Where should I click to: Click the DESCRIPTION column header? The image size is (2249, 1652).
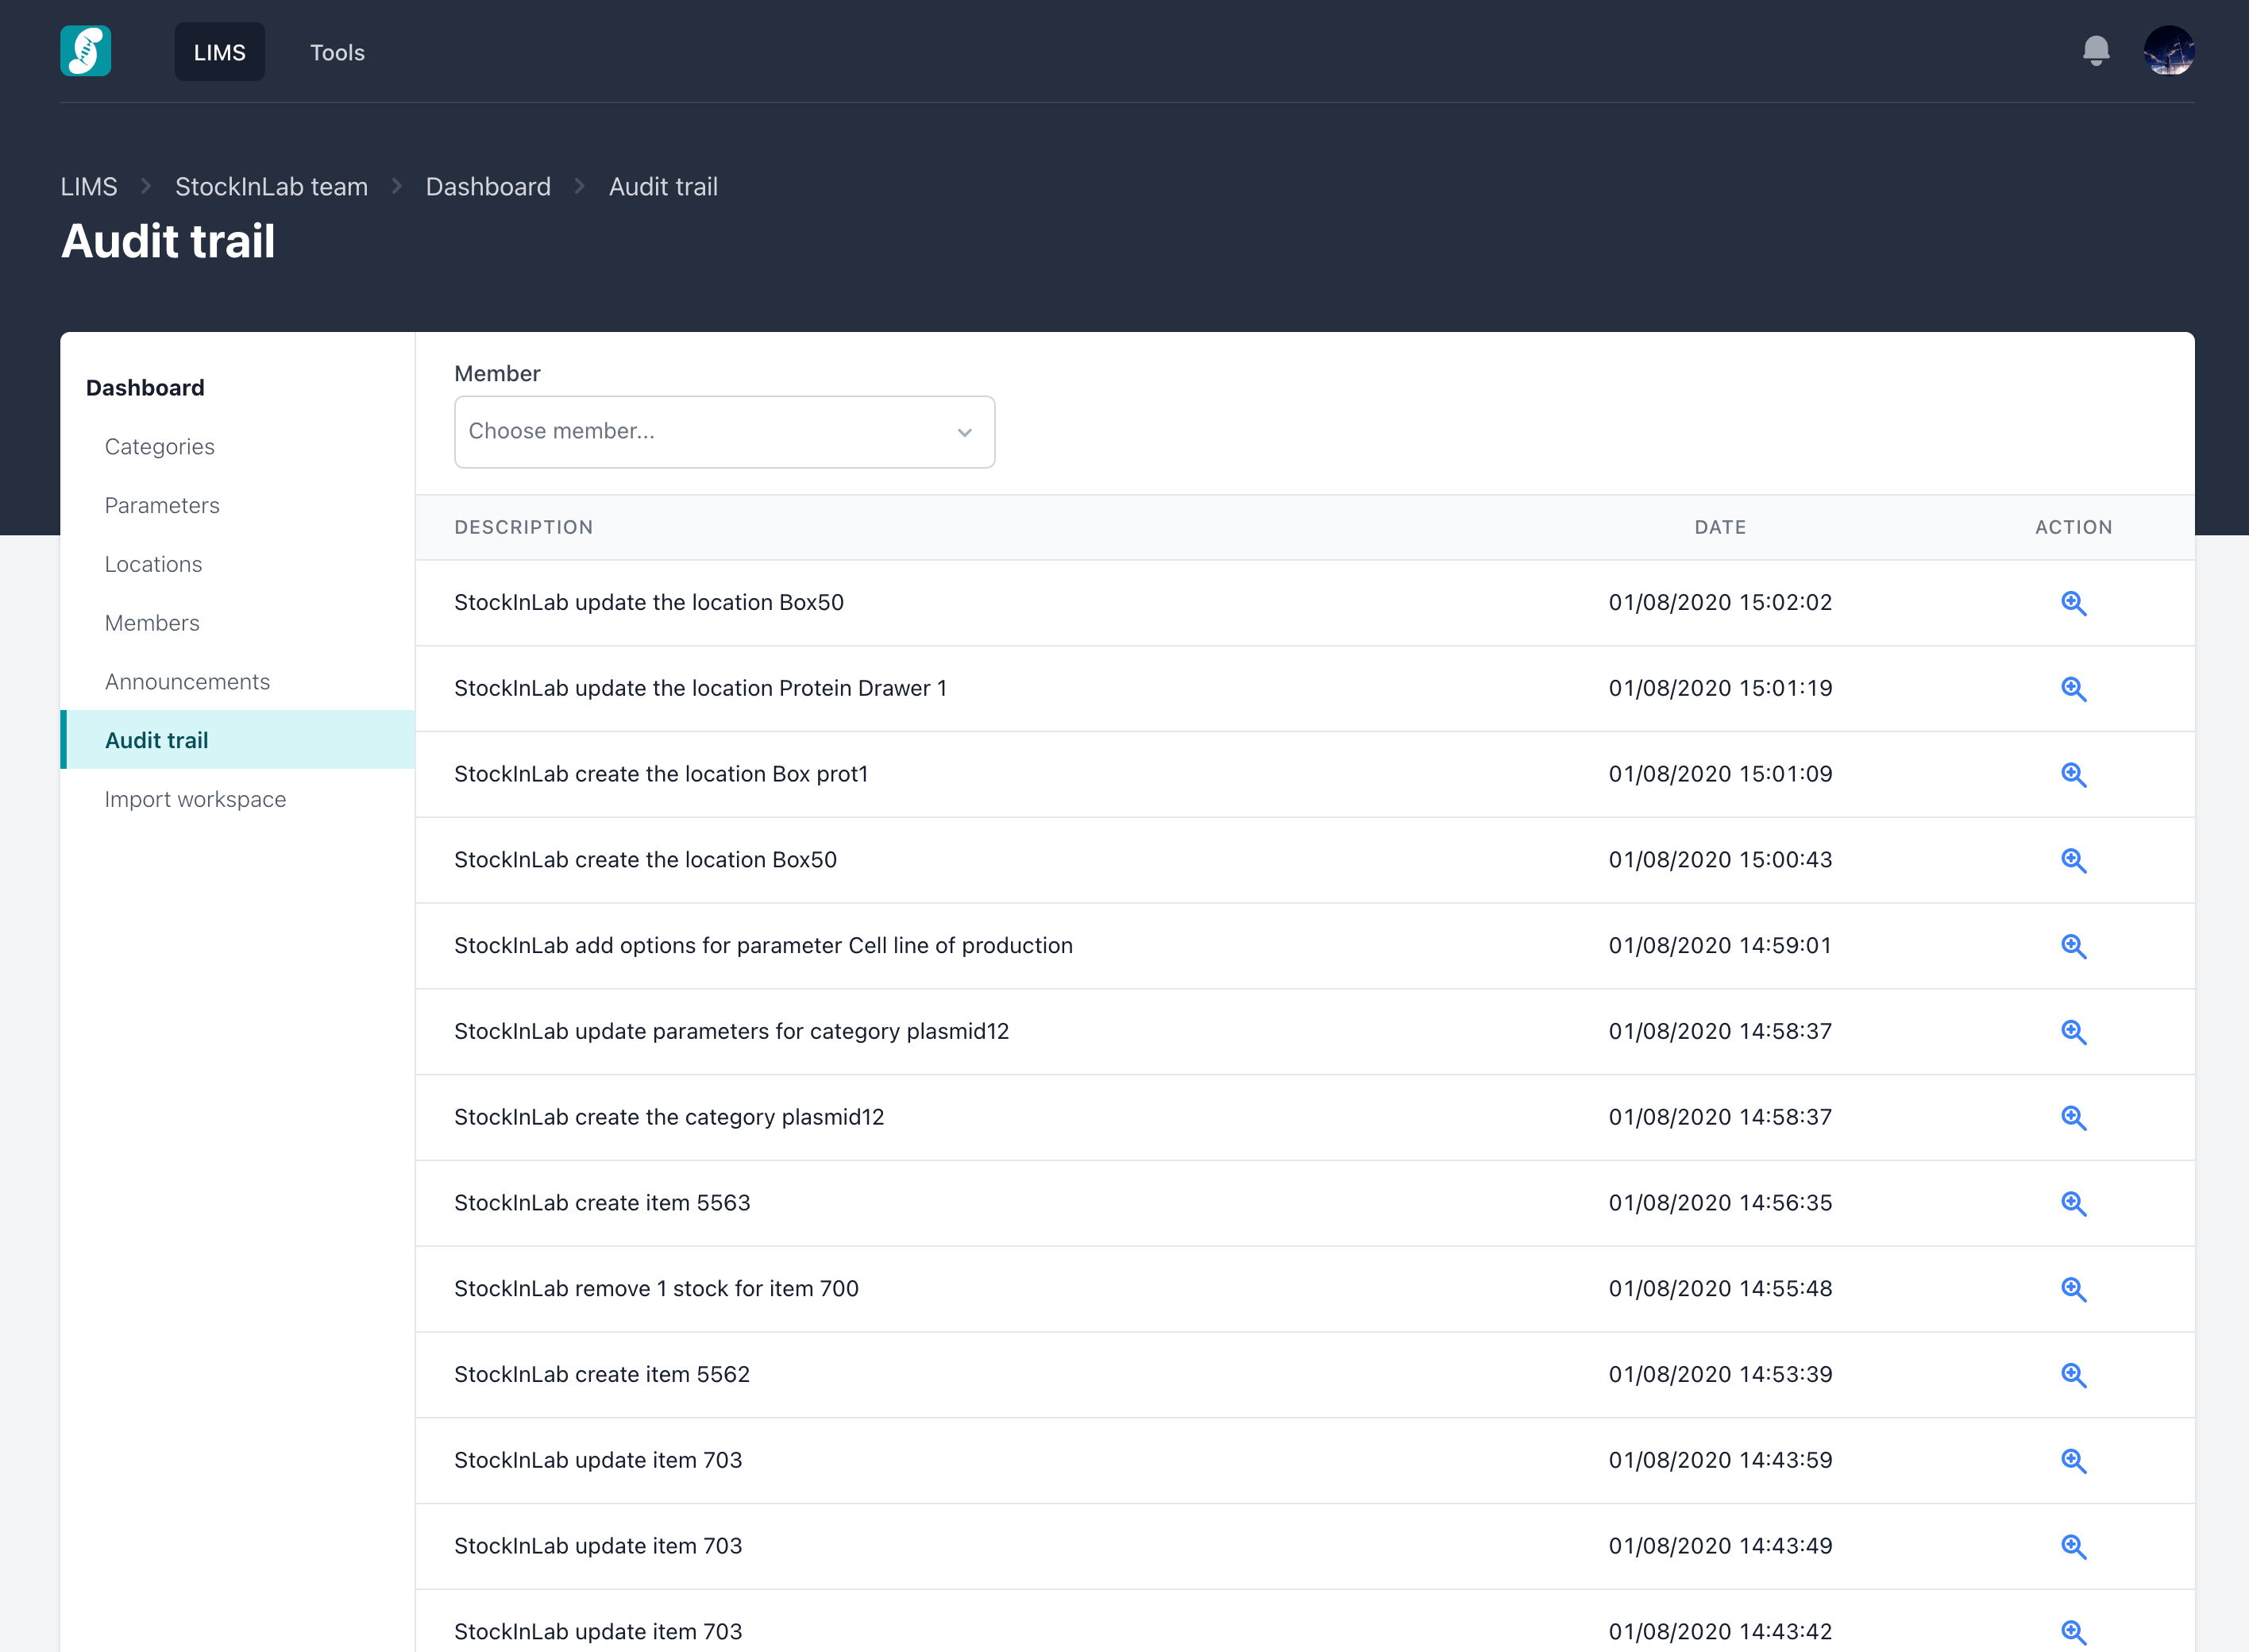point(524,527)
